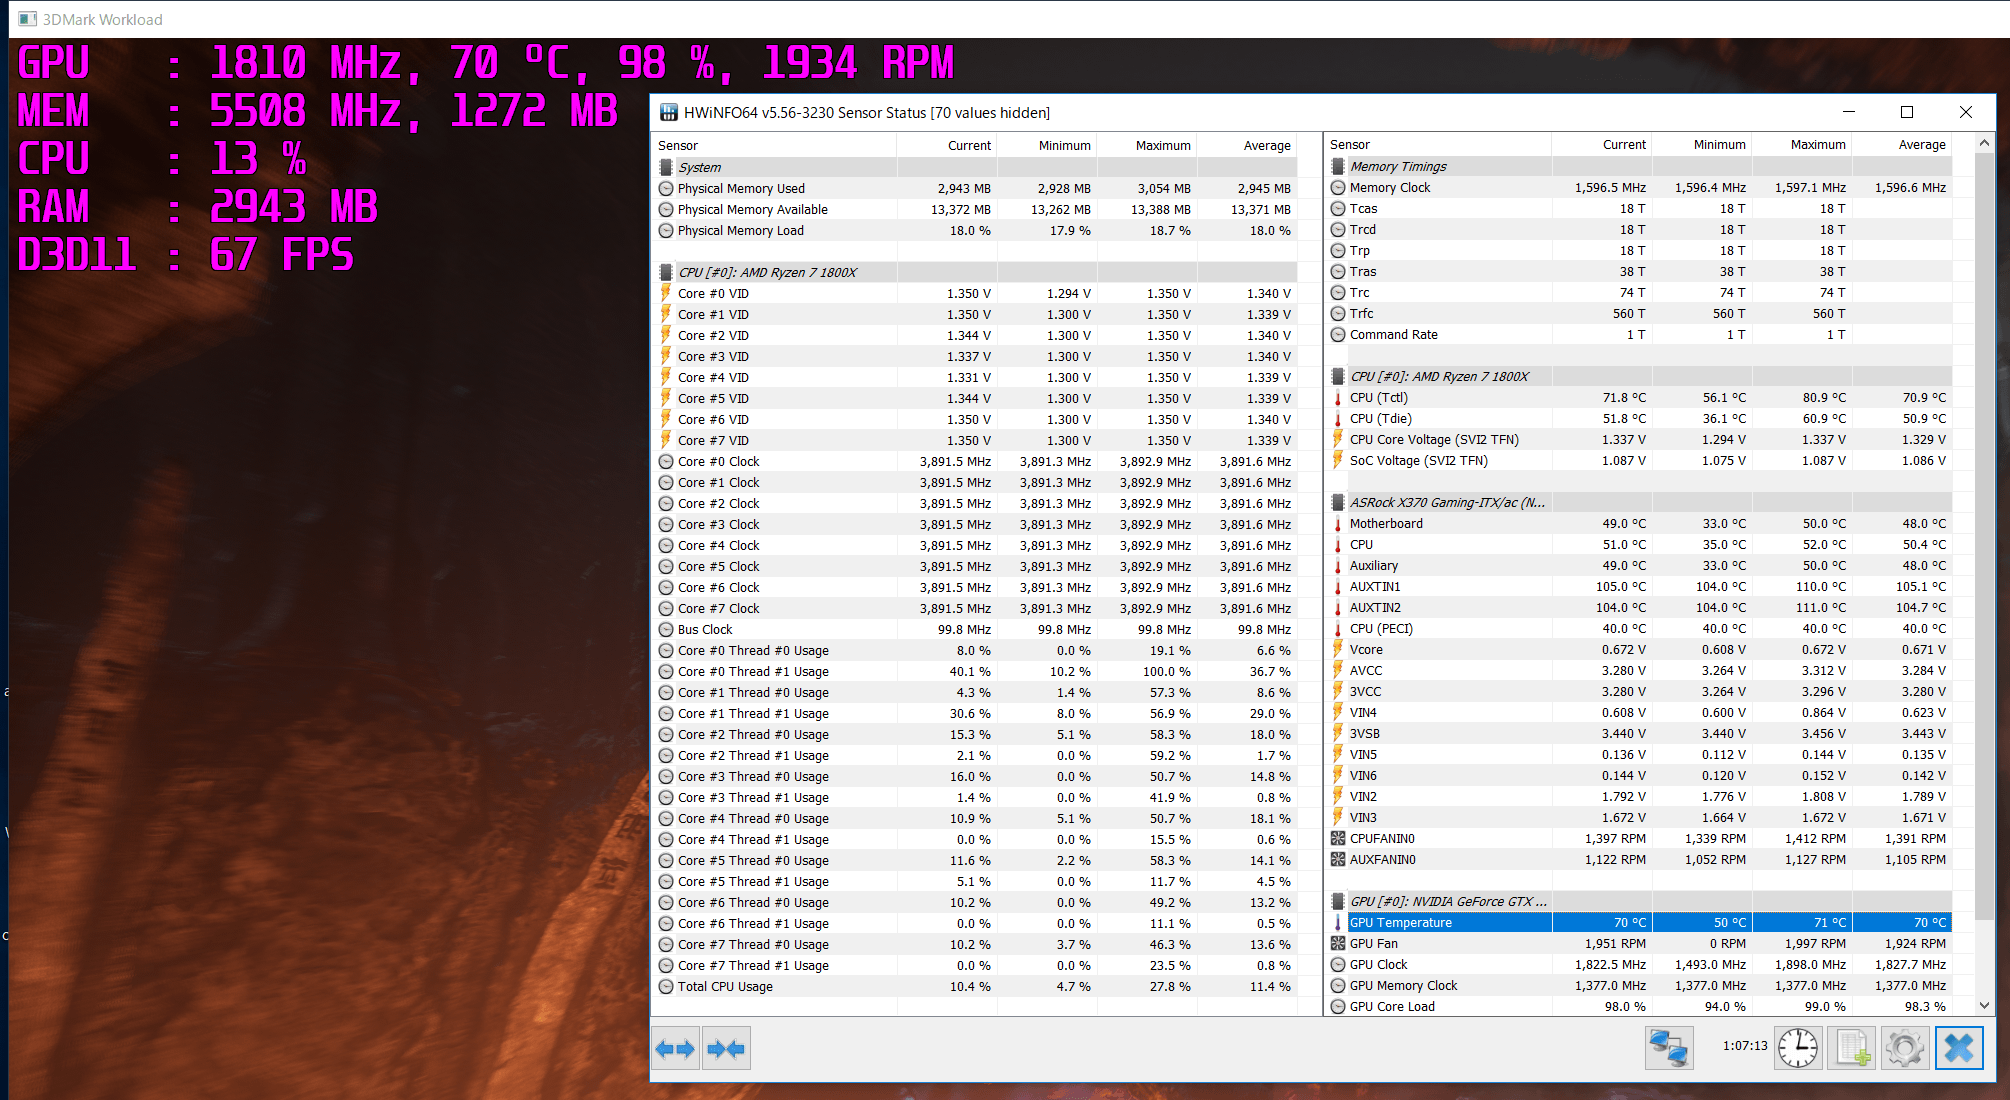Click the shrink columns arrows button
The height and width of the screenshot is (1100, 2010).
[726, 1049]
